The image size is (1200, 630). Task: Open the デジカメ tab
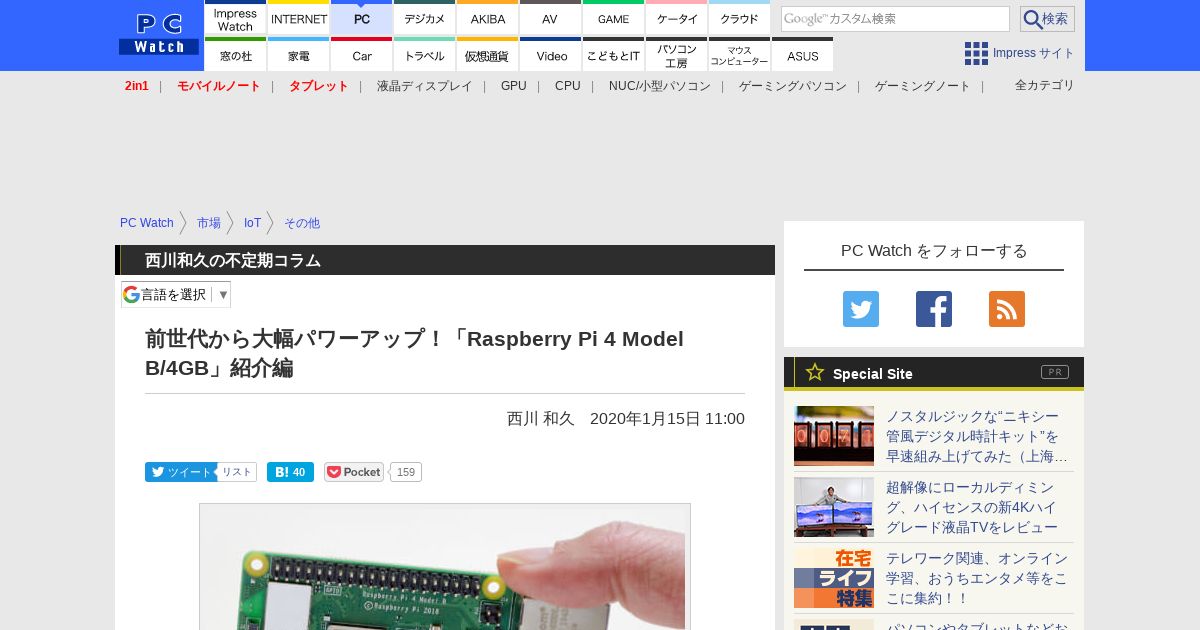tap(425, 17)
